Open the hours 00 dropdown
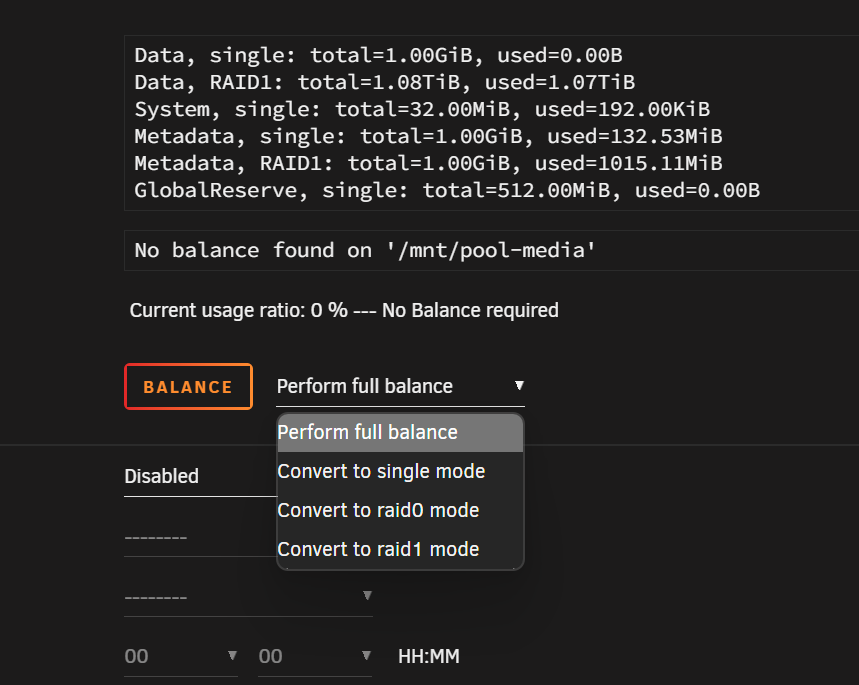This screenshot has width=859, height=685. tap(181, 657)
